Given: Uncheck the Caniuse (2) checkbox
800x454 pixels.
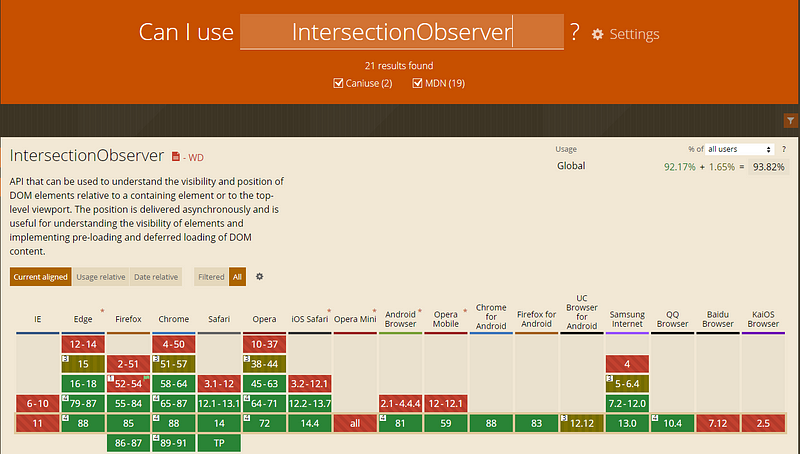Looking at the screenshot, I should click(x=339, y=82).
